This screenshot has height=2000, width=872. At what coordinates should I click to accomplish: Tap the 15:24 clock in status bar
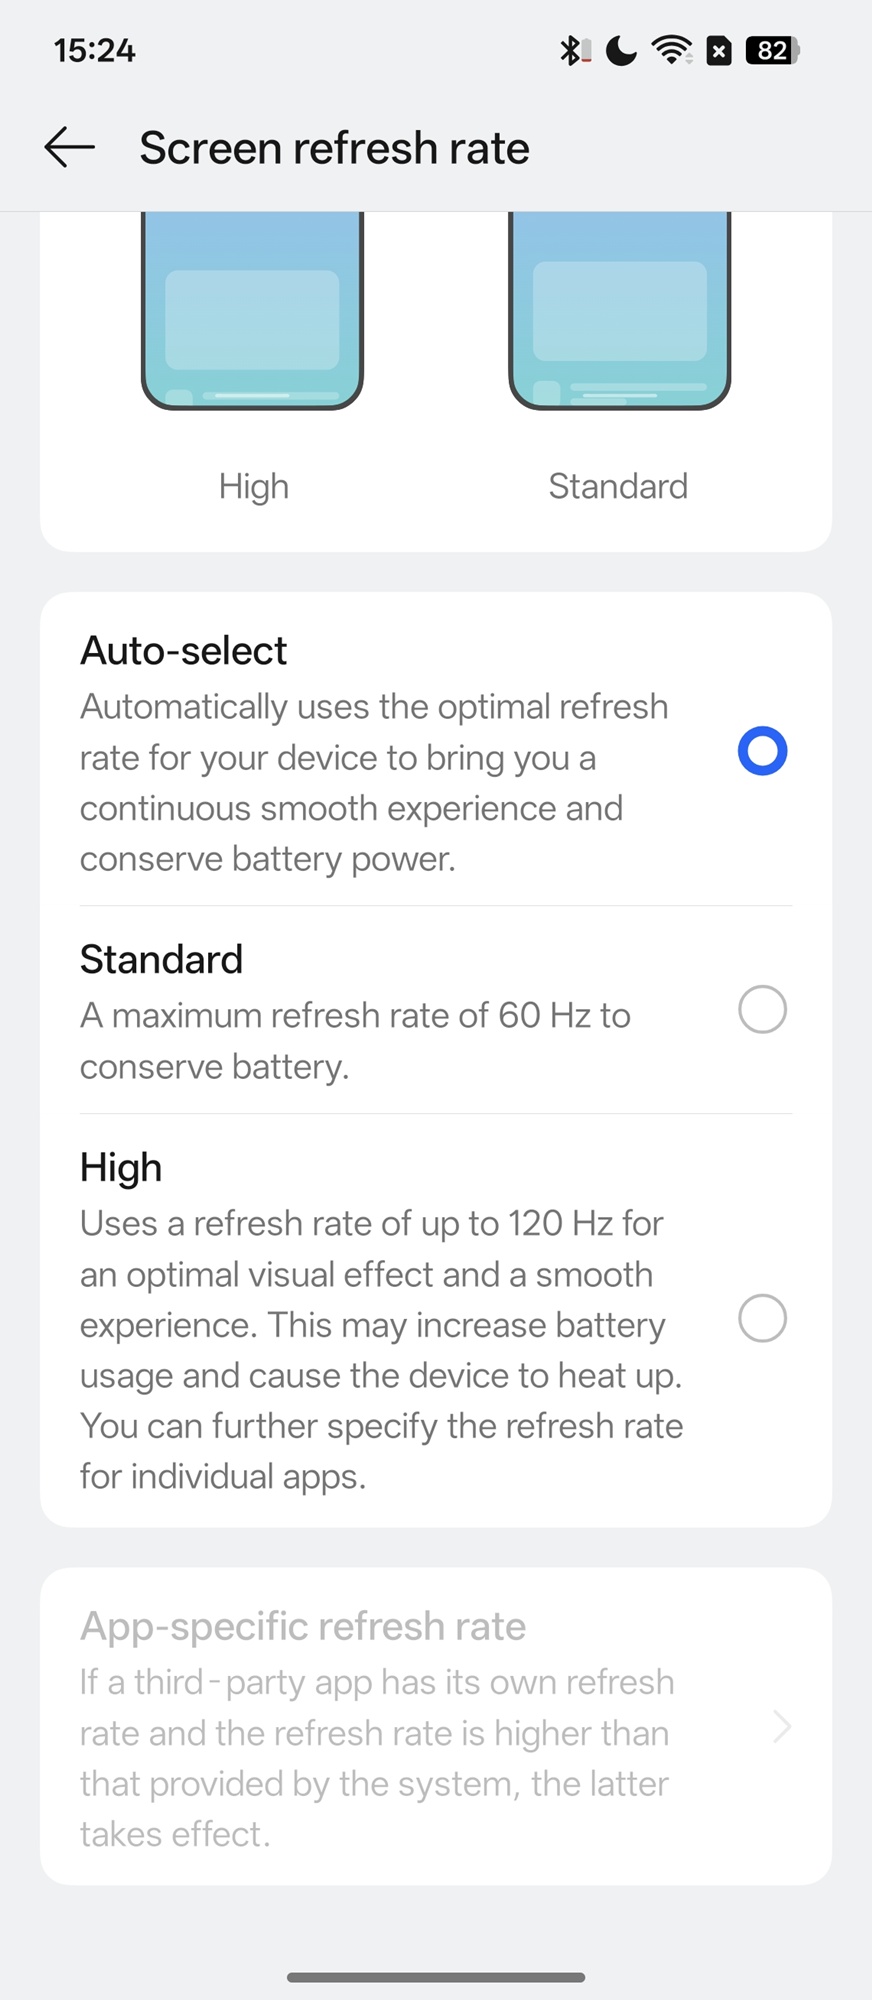(x=94, y=50)
